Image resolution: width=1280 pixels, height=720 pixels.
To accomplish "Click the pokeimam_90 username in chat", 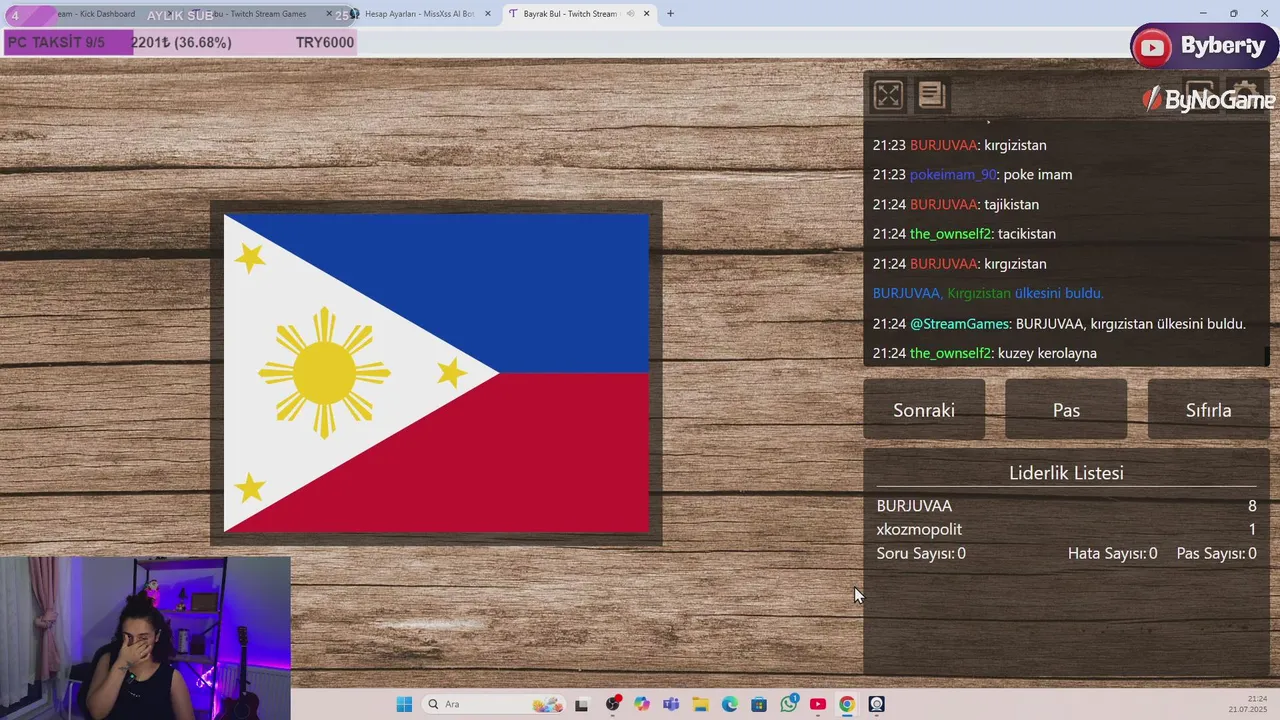I will (953, 175).
